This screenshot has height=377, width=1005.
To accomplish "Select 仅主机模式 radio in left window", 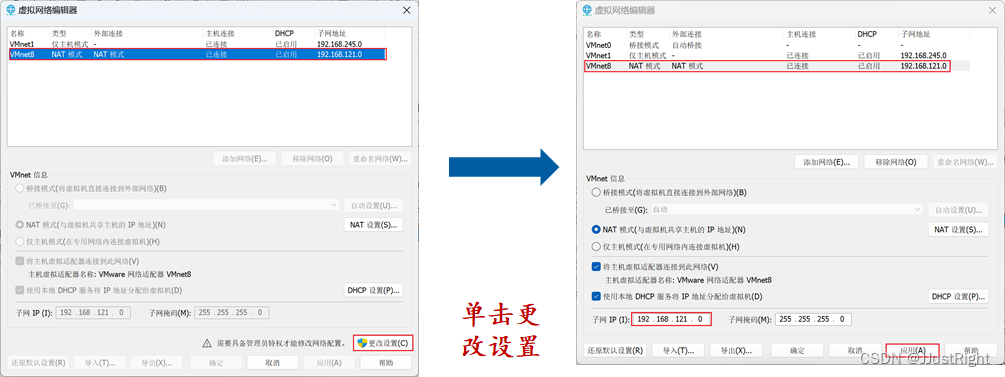I will point(20,242).
